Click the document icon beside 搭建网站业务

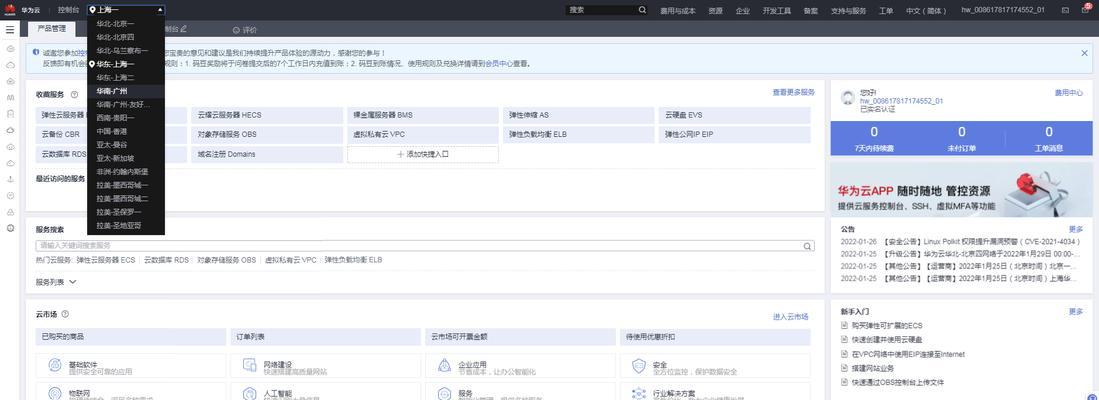coord(845,368)
